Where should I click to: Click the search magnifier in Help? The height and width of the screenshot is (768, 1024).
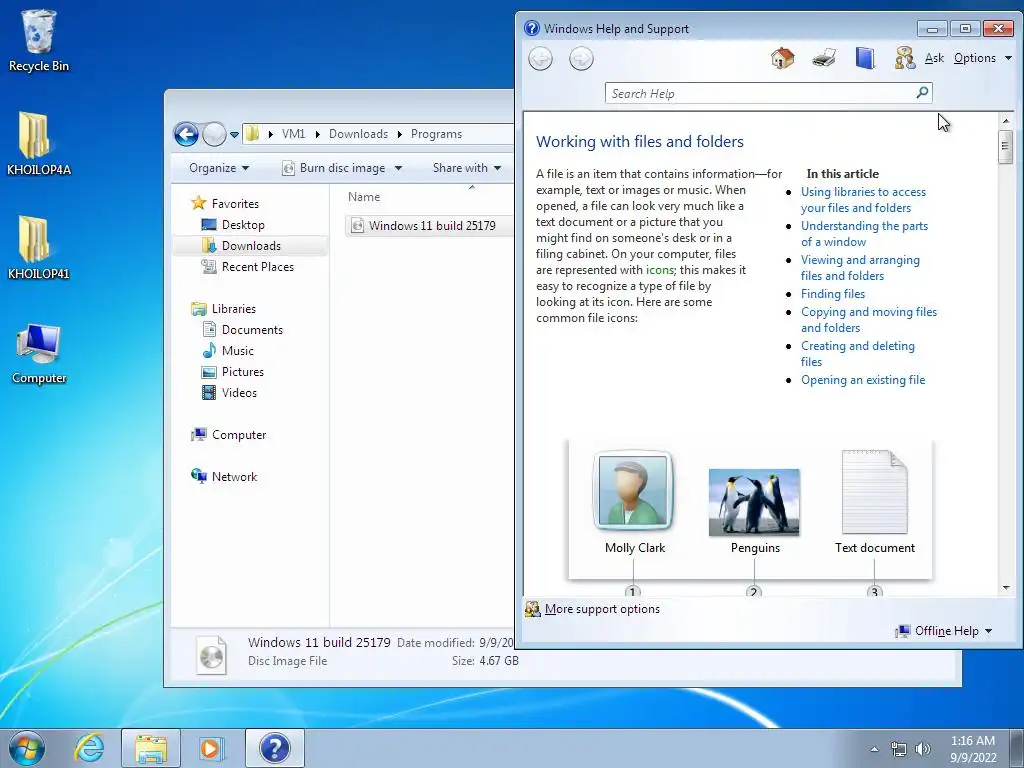[x=922, y=93]
